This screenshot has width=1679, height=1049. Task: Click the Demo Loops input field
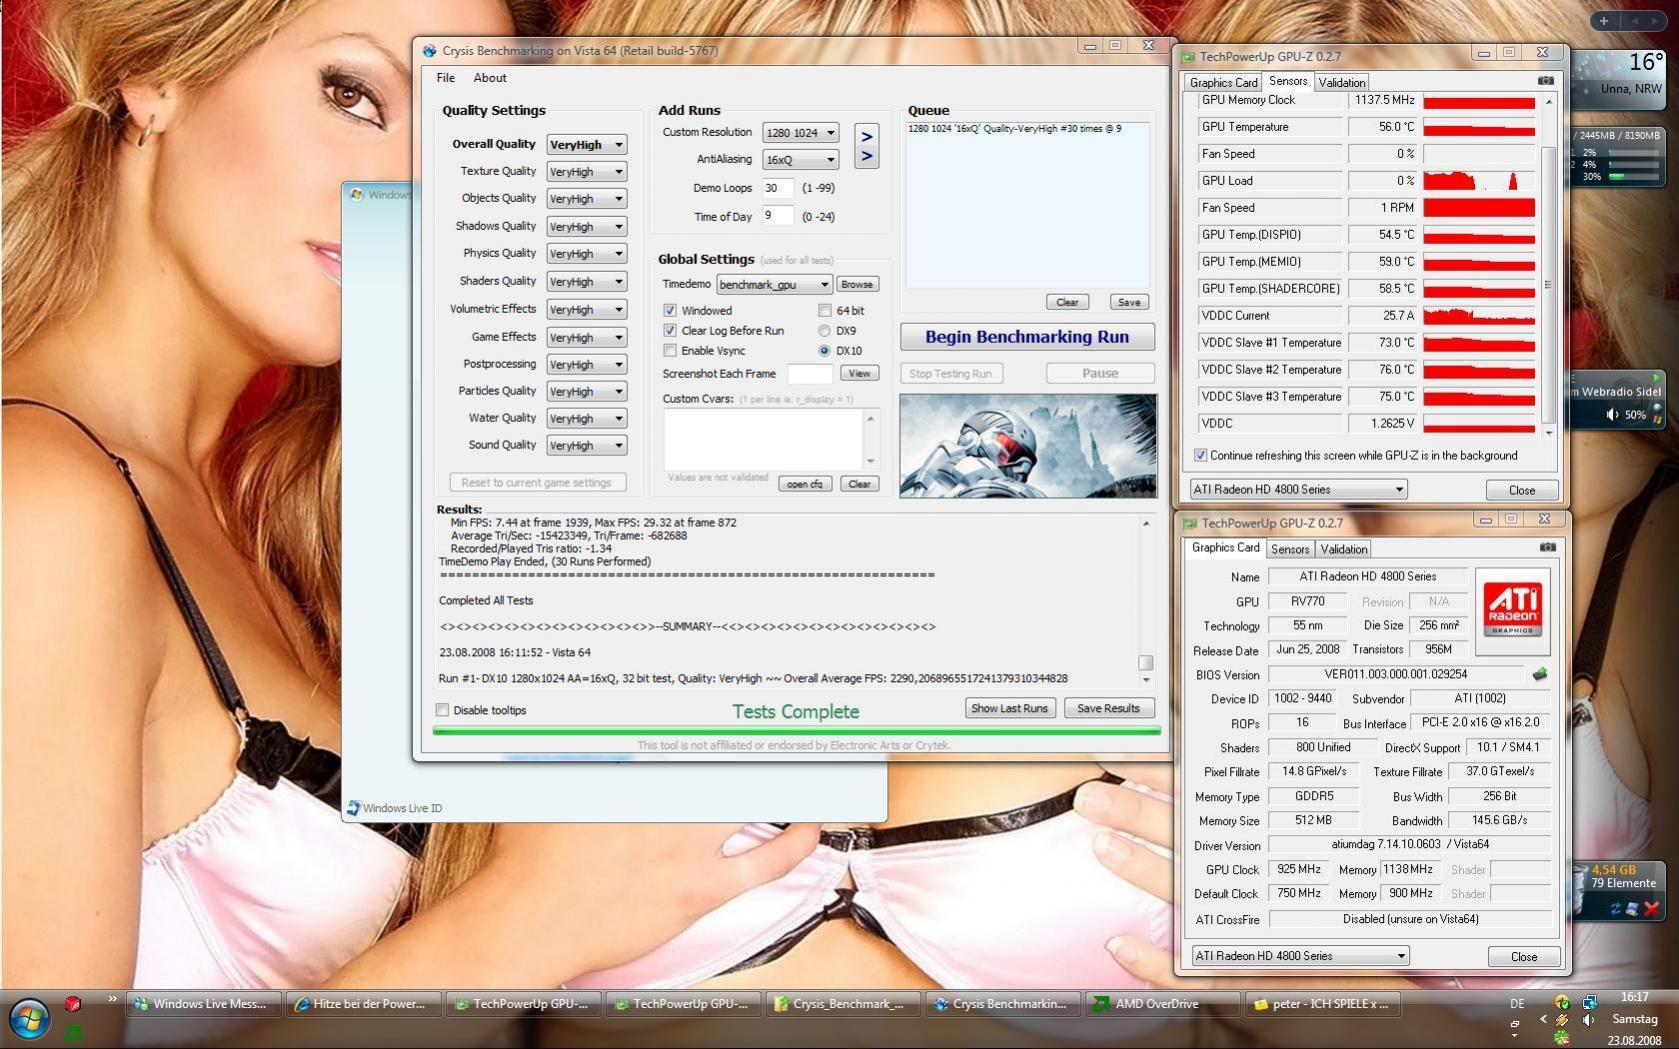coord(777,188)
